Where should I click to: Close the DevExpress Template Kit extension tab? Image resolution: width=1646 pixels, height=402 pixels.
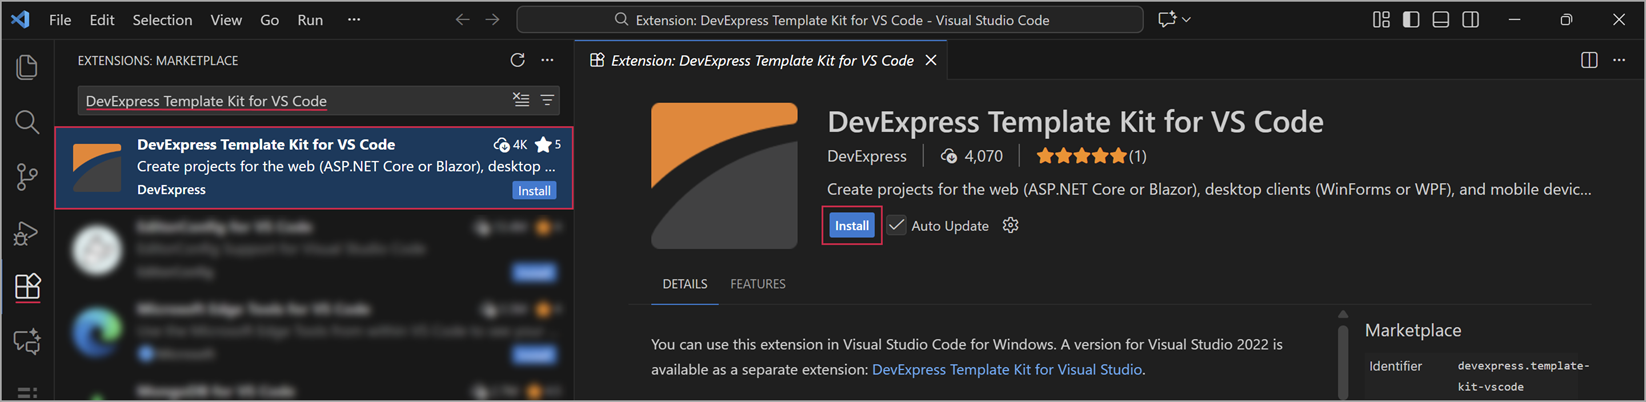(931, 60)
